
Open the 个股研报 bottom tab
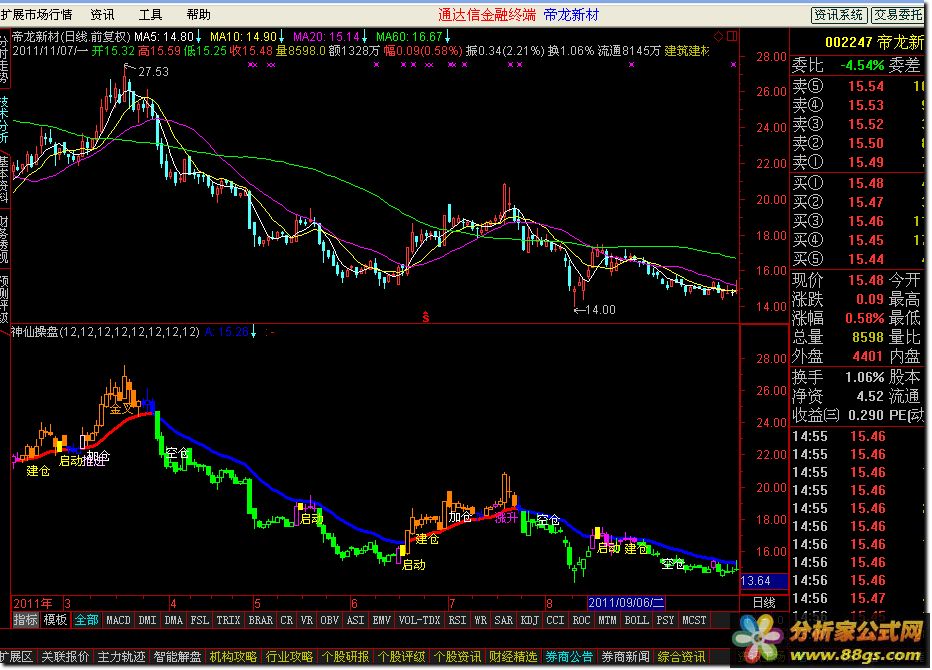click(345, 657)
